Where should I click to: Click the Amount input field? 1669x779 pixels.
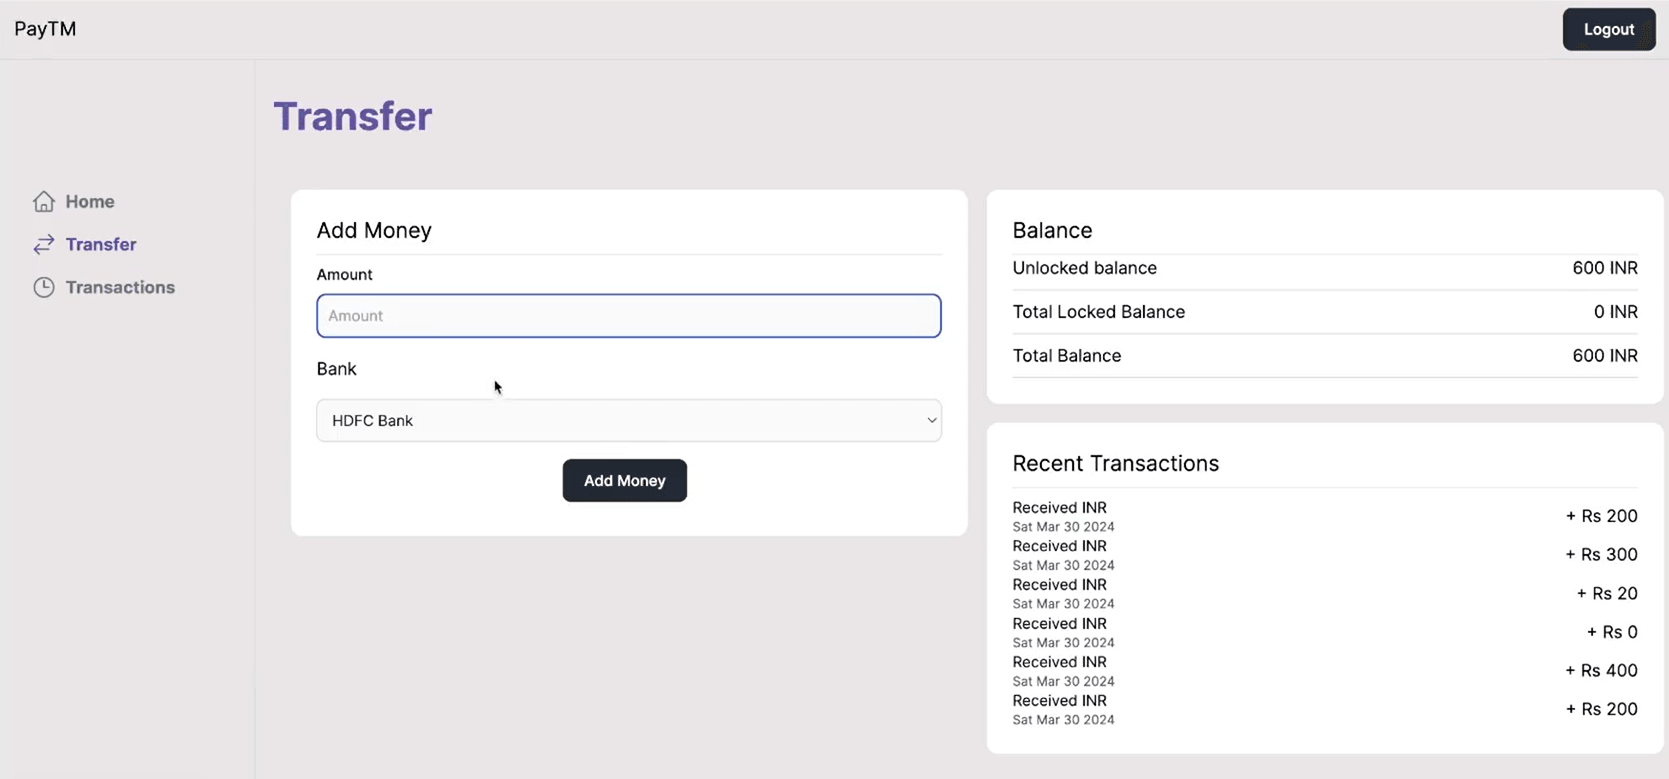pos(628,316)
